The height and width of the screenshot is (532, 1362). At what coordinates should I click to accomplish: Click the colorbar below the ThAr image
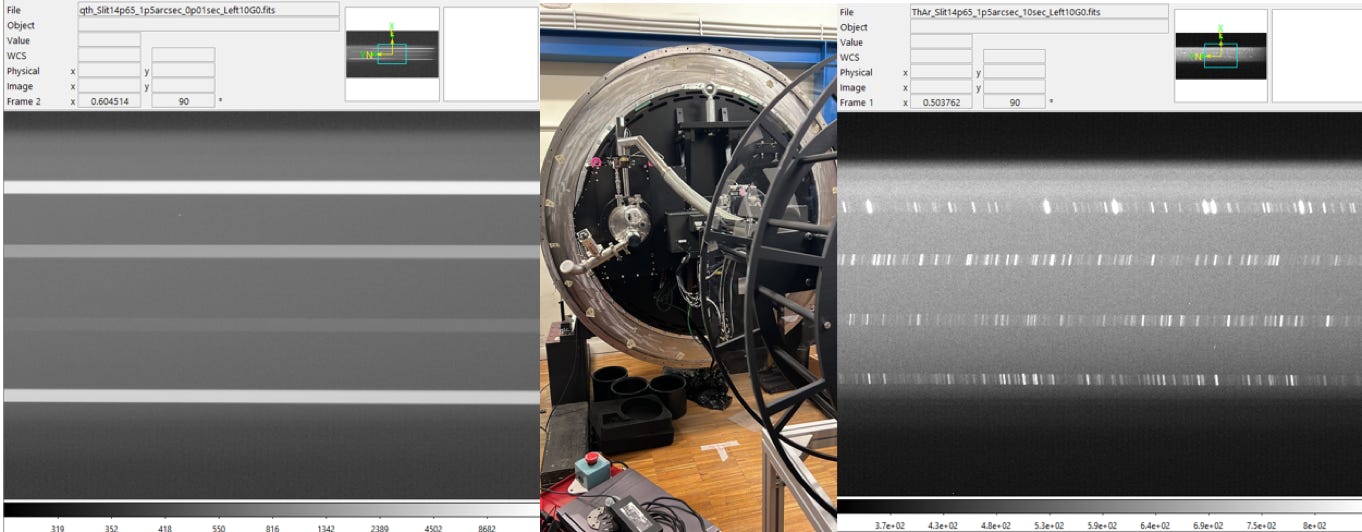tap(1097, 506)
